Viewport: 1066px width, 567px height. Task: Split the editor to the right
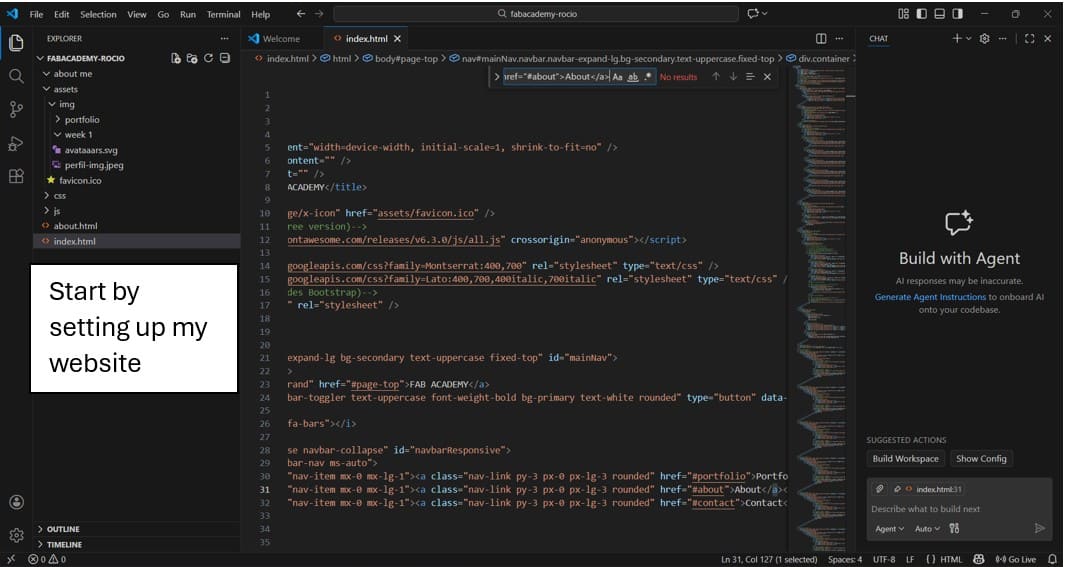tap(821, 39)
